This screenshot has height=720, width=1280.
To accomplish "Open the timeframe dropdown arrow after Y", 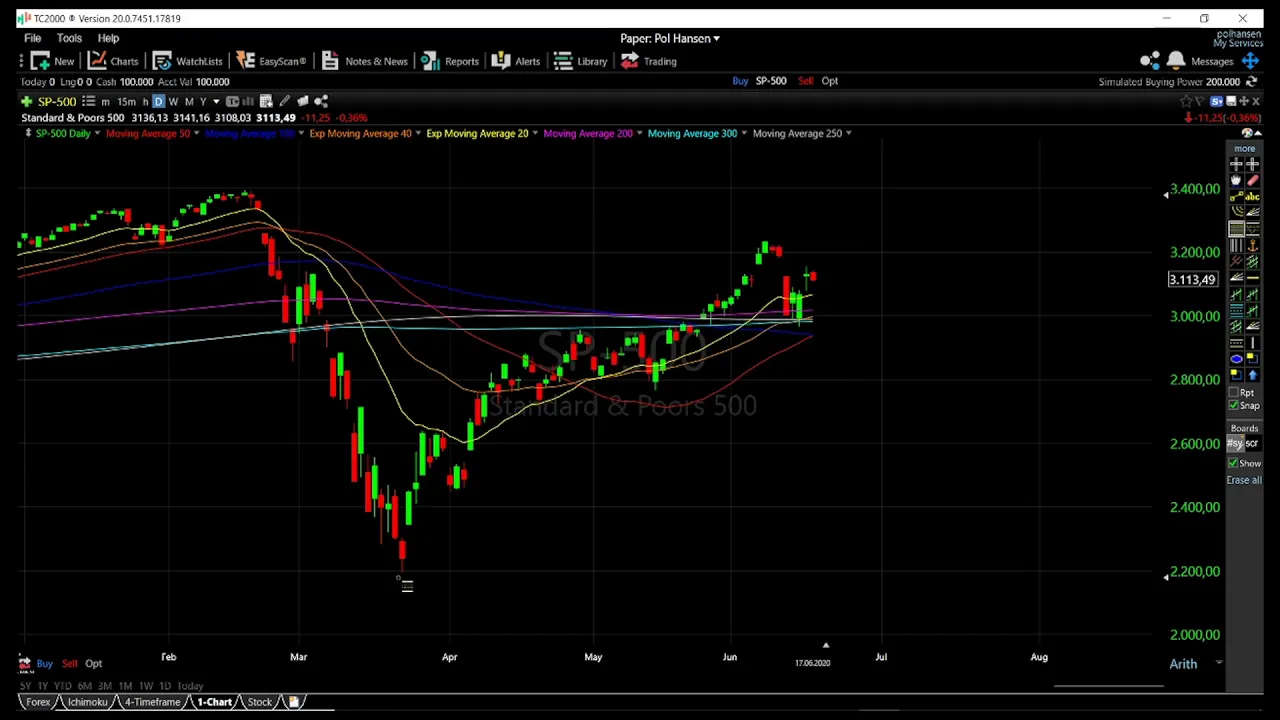I will click(x=216, y=101).
